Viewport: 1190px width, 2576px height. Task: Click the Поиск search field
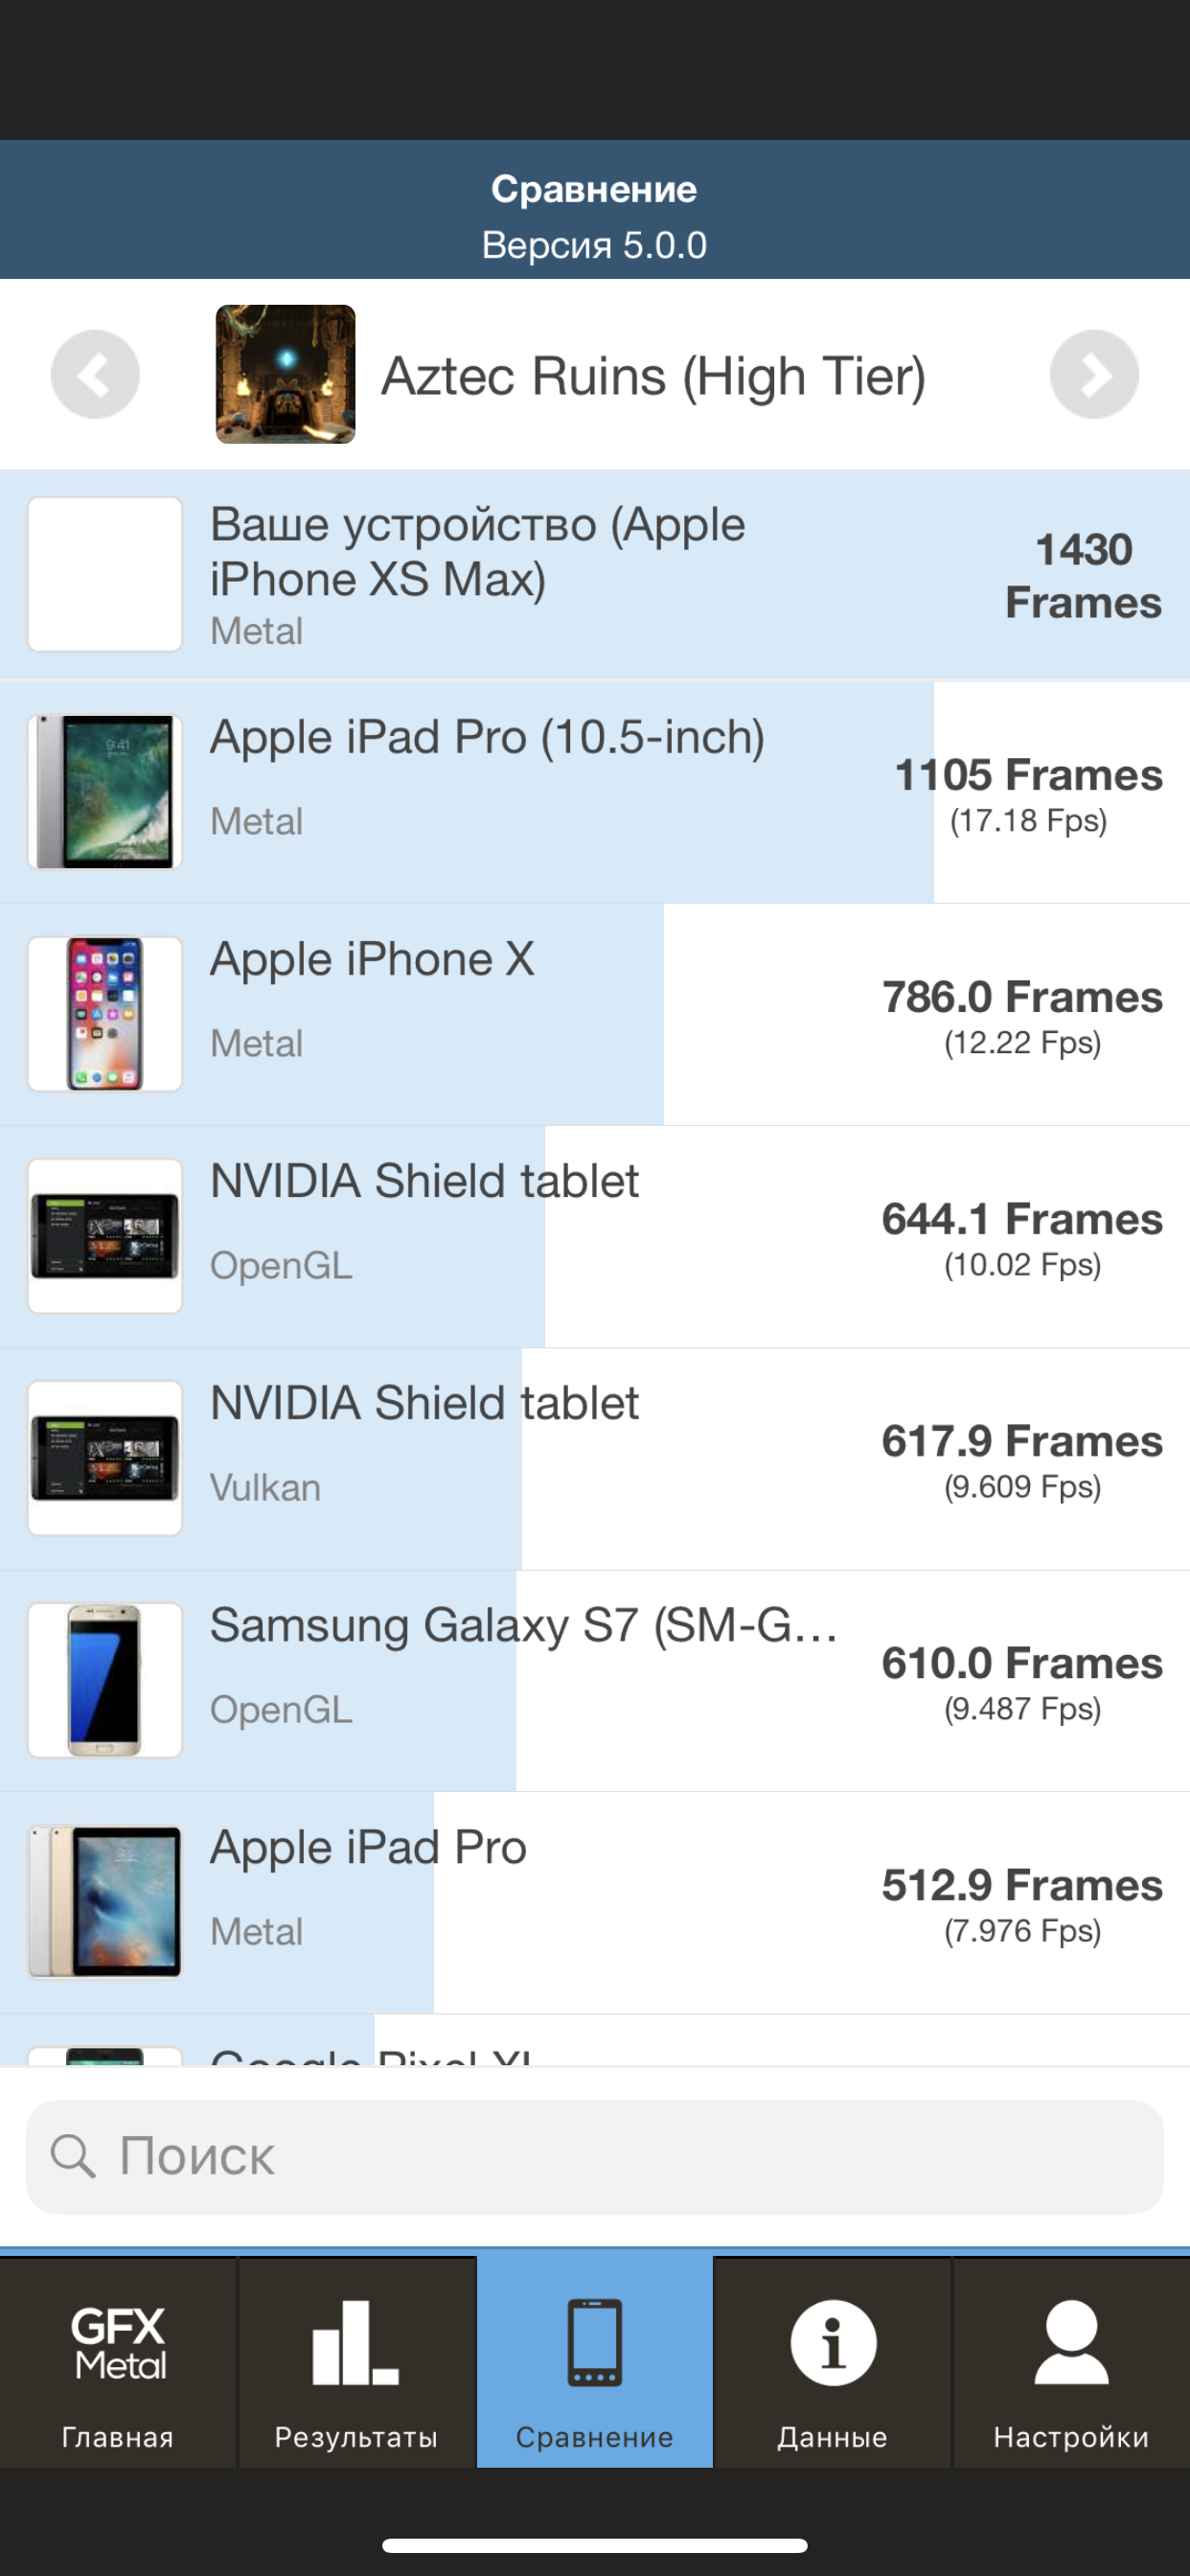click(x=595, y=2156)
